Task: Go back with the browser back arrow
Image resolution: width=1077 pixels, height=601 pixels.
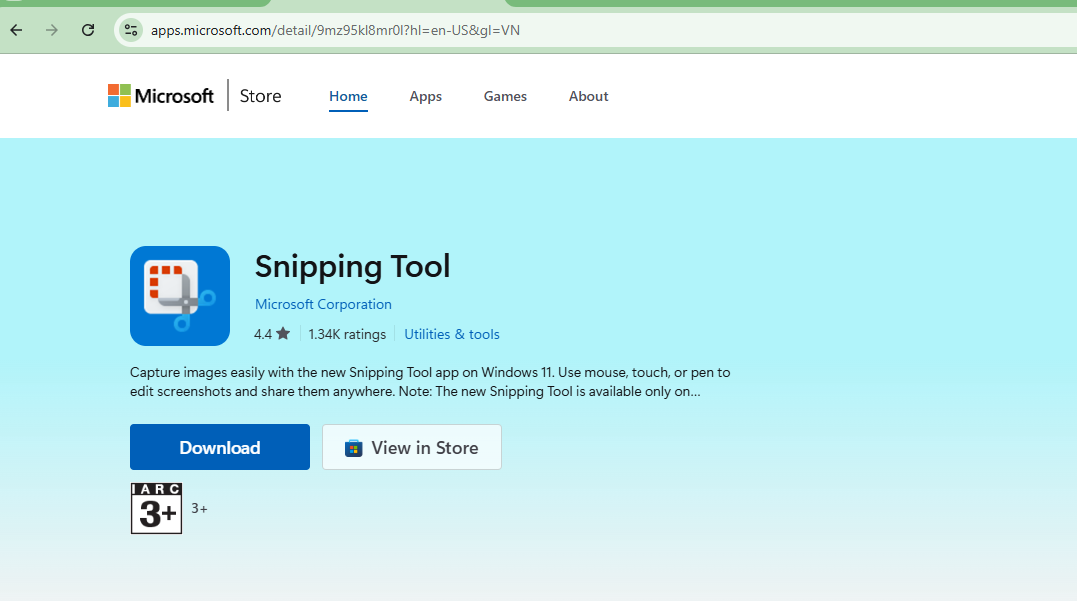Action: pos(16,30)
